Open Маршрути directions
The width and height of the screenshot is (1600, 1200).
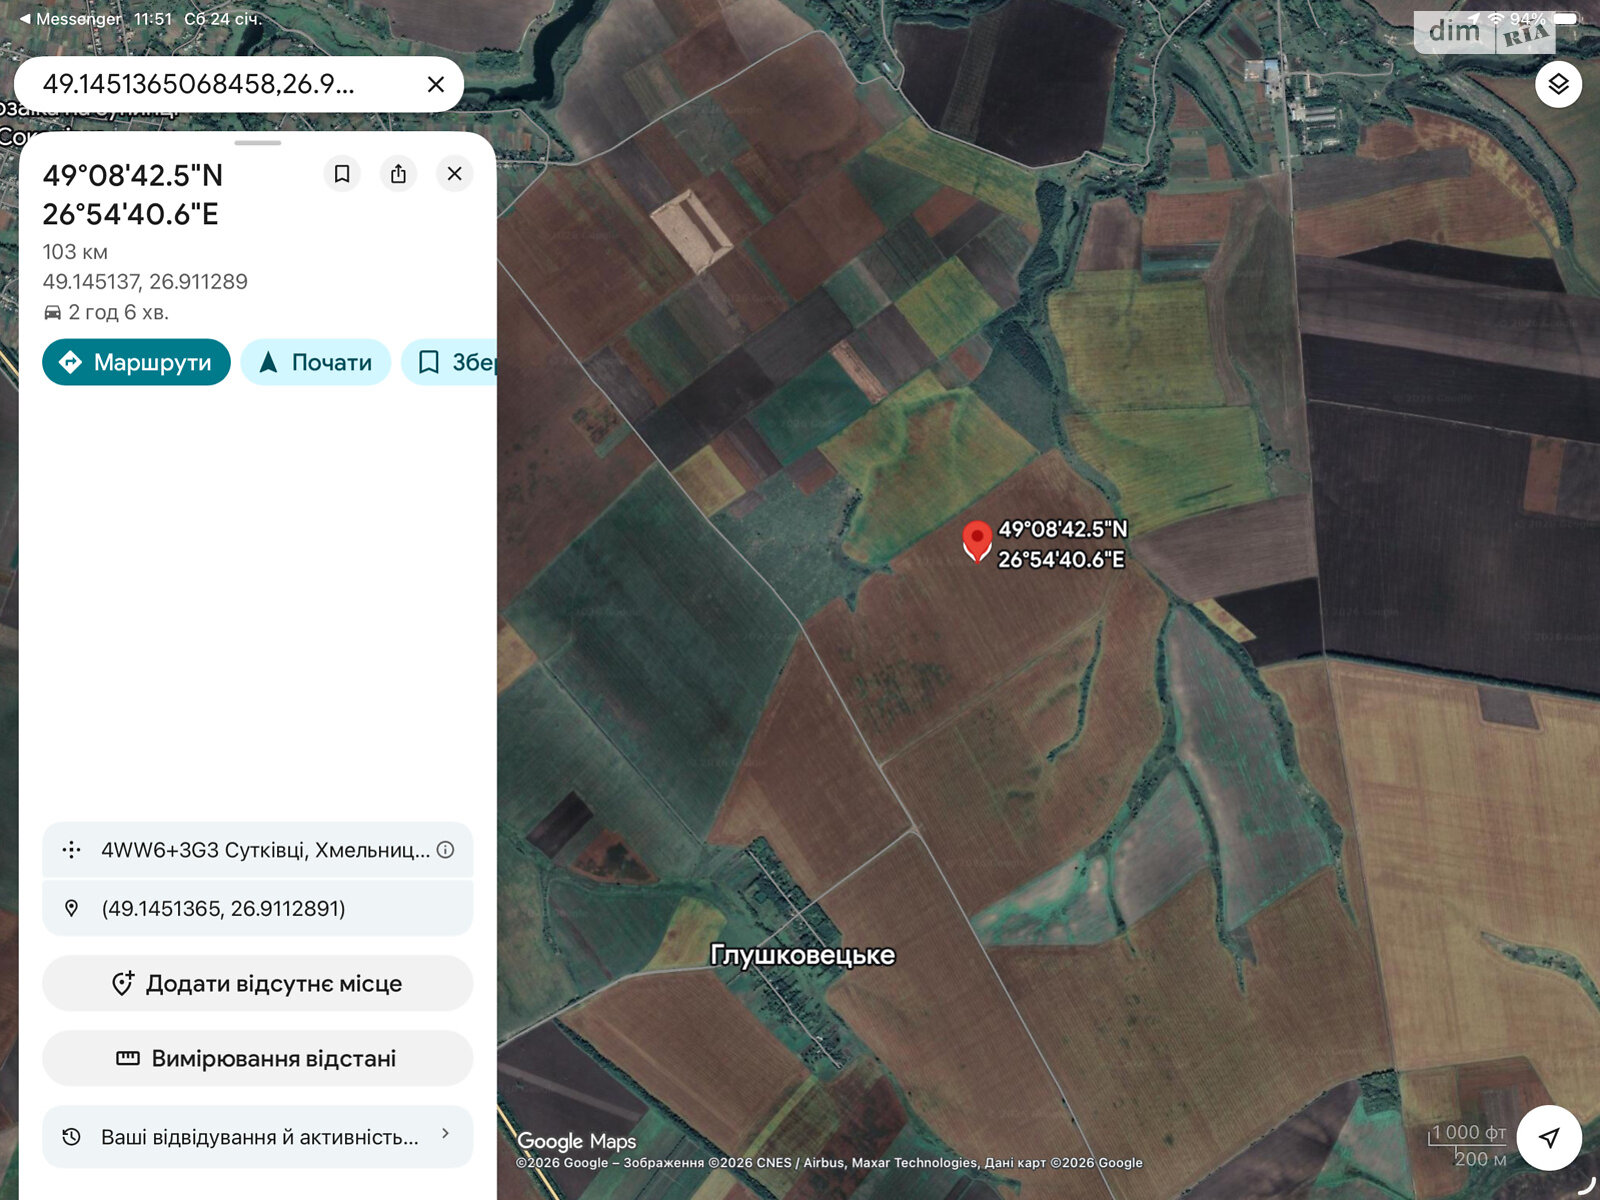(136, 362)
